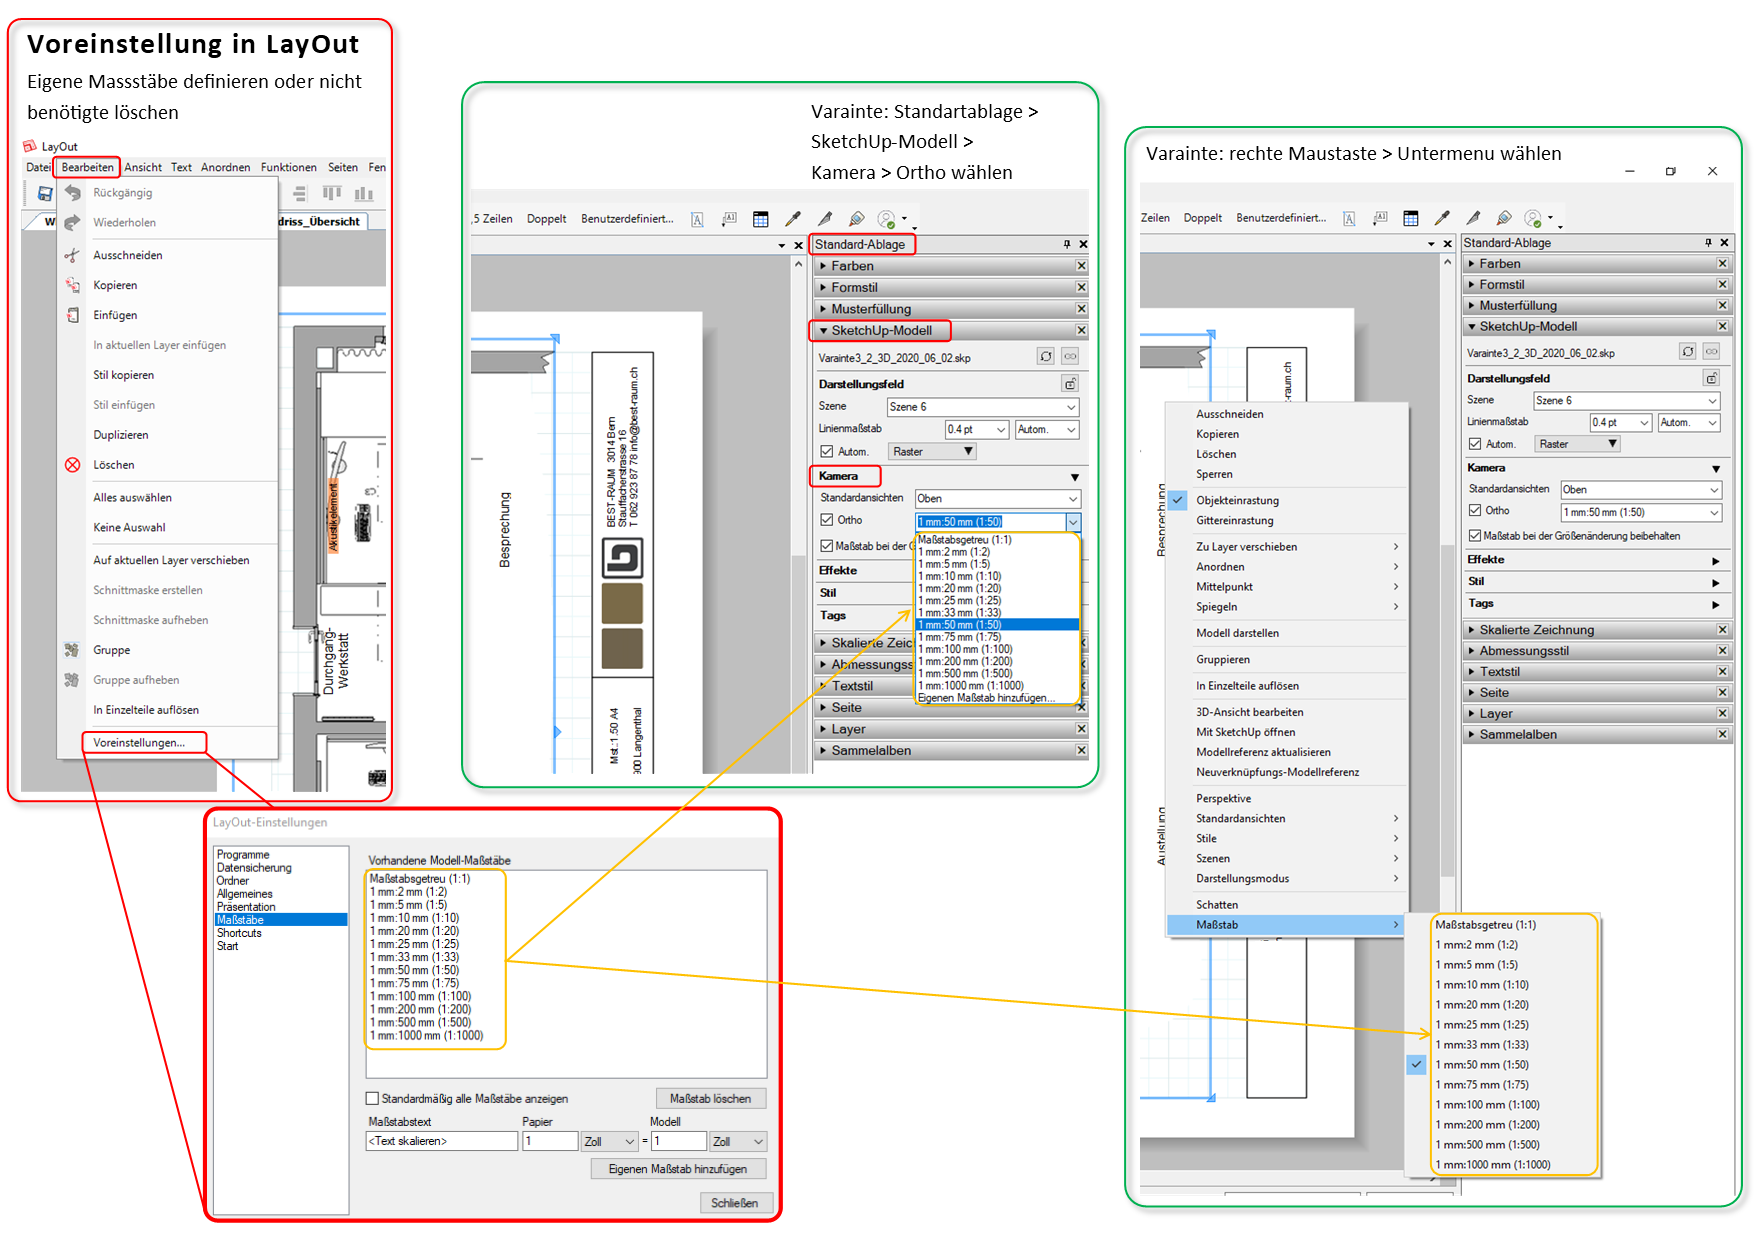This screenshot has width=1754, height=1240.
Task: Choose Voreinstellungen... from the Bearbeiten menu
Action: click(x=139, y=742)
